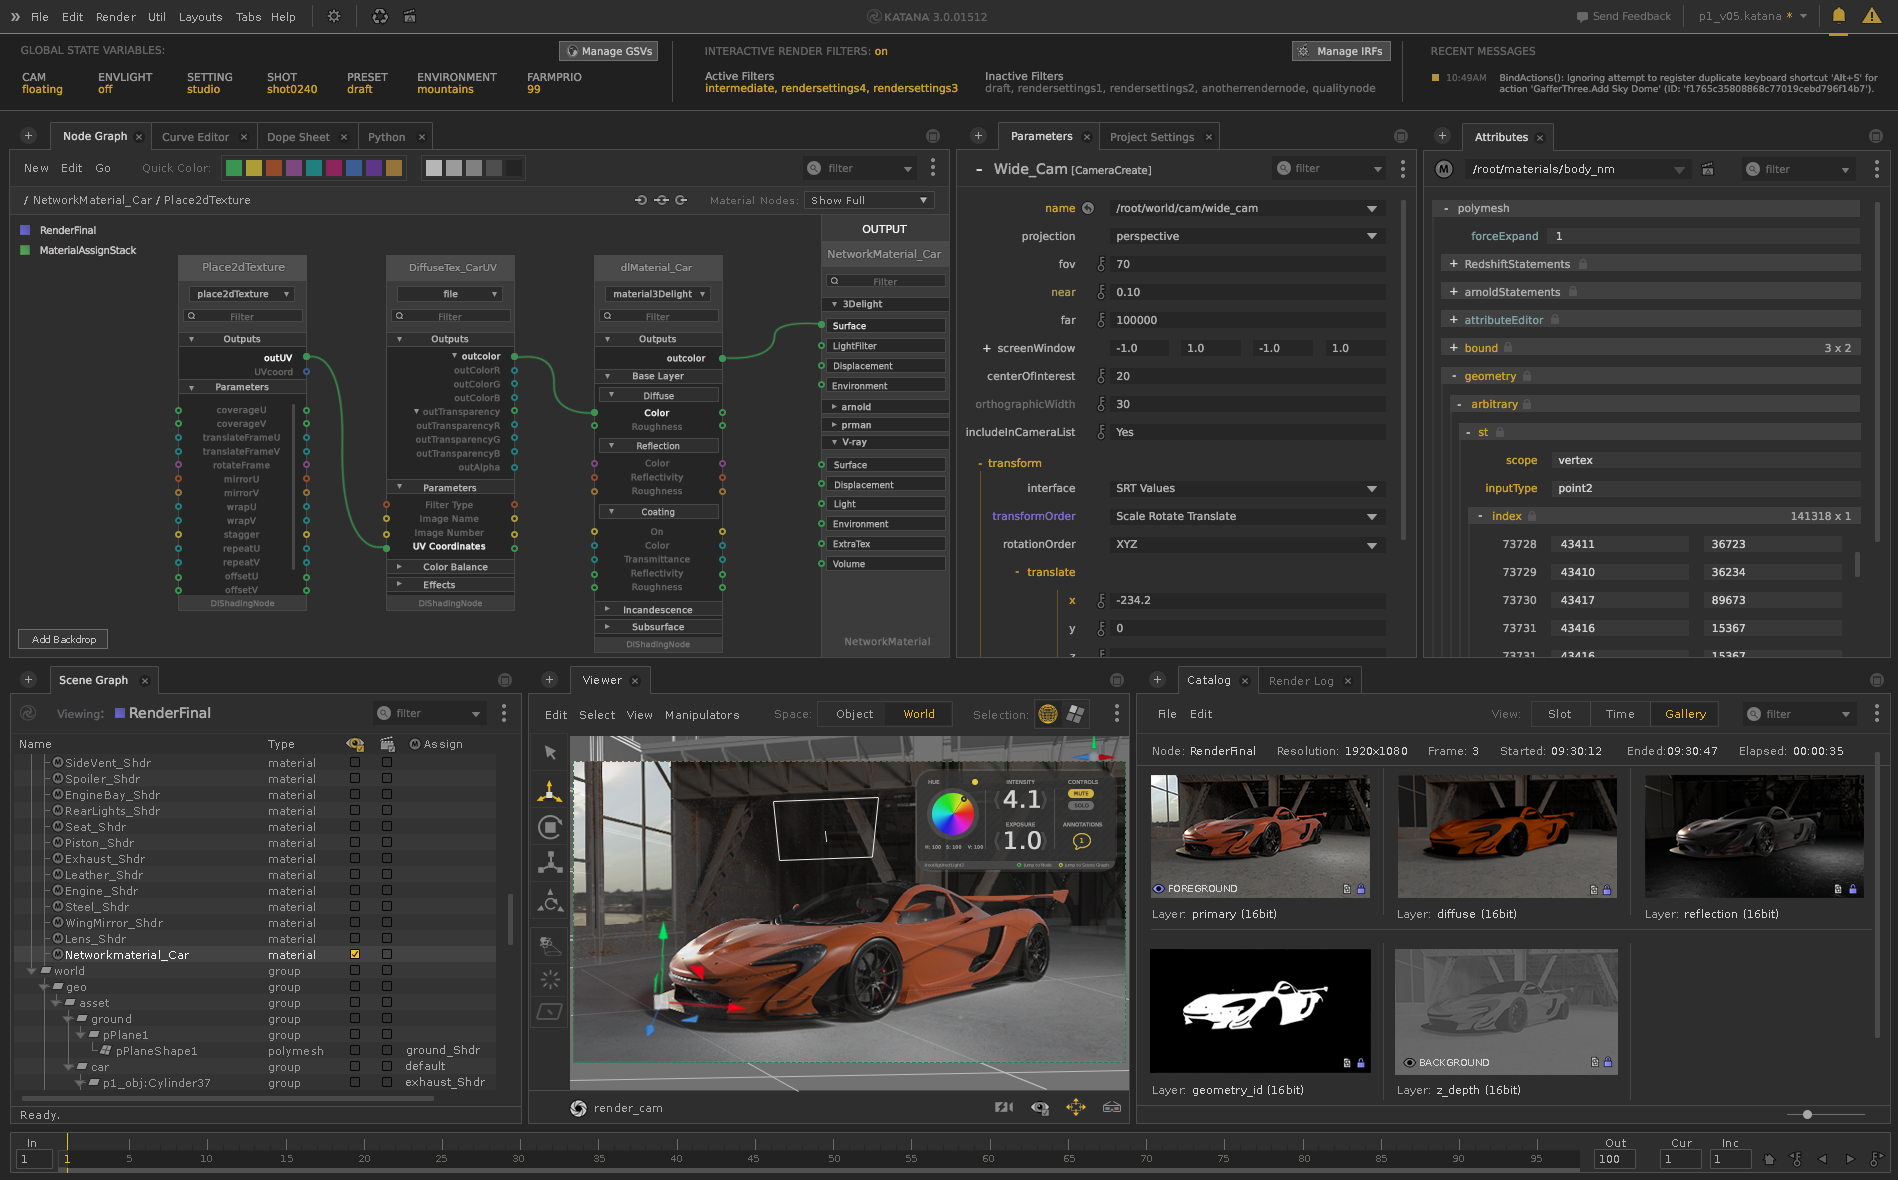This screenshot has height=1180, width=1898.
Task: Click the yellow warning triangle icon
Action: coord(1871,16)
